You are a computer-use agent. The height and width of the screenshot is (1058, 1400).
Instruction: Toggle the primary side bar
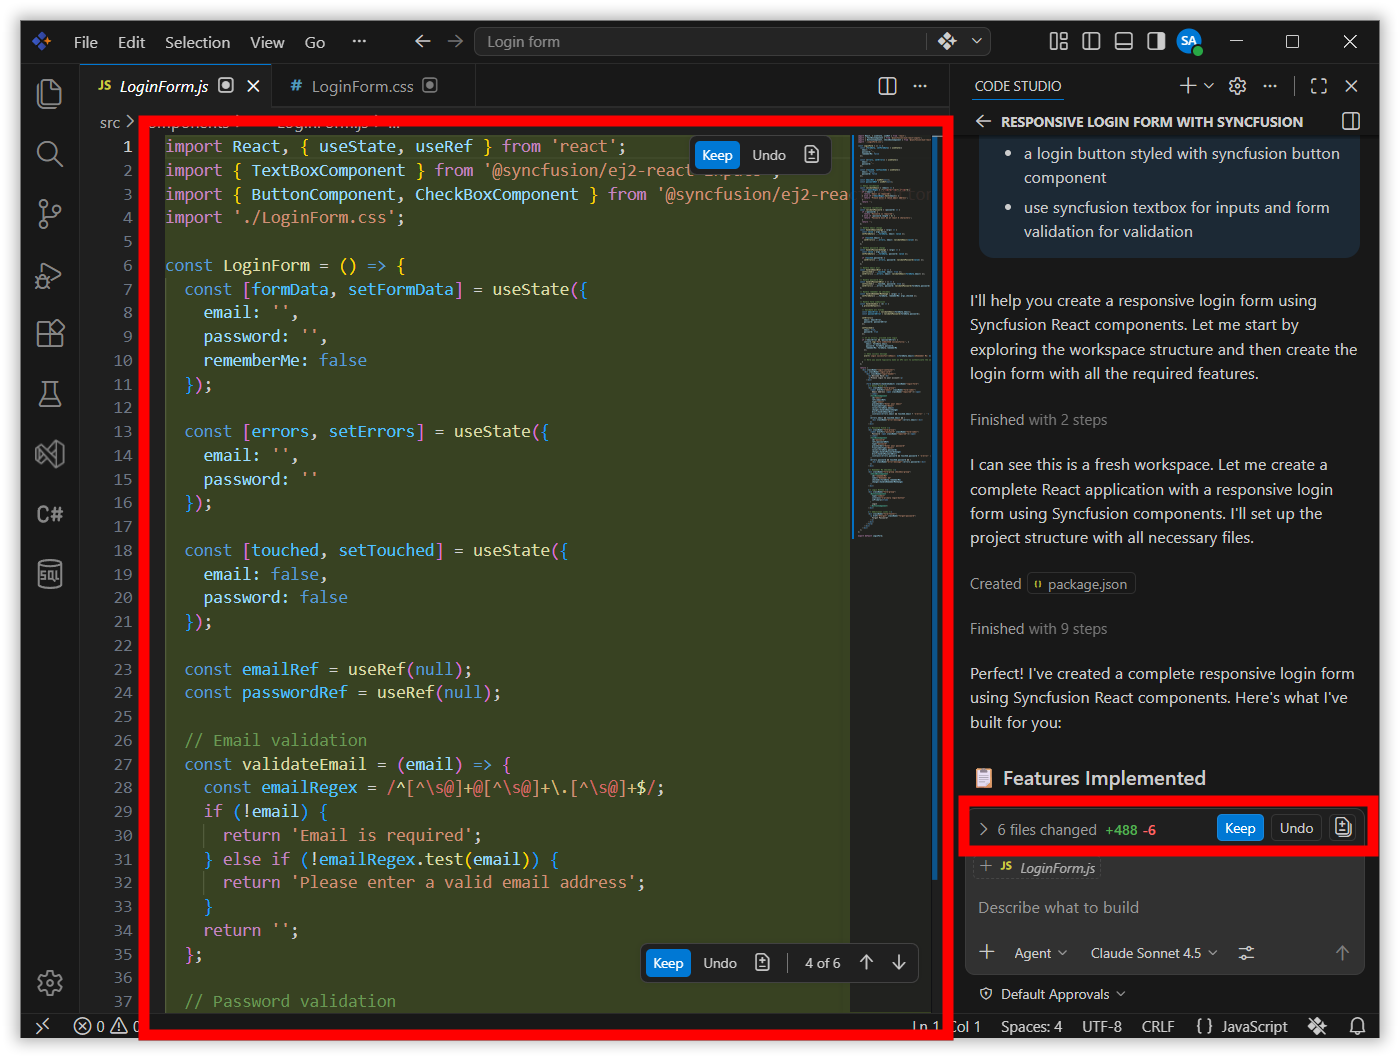[x=1091, y=41]
